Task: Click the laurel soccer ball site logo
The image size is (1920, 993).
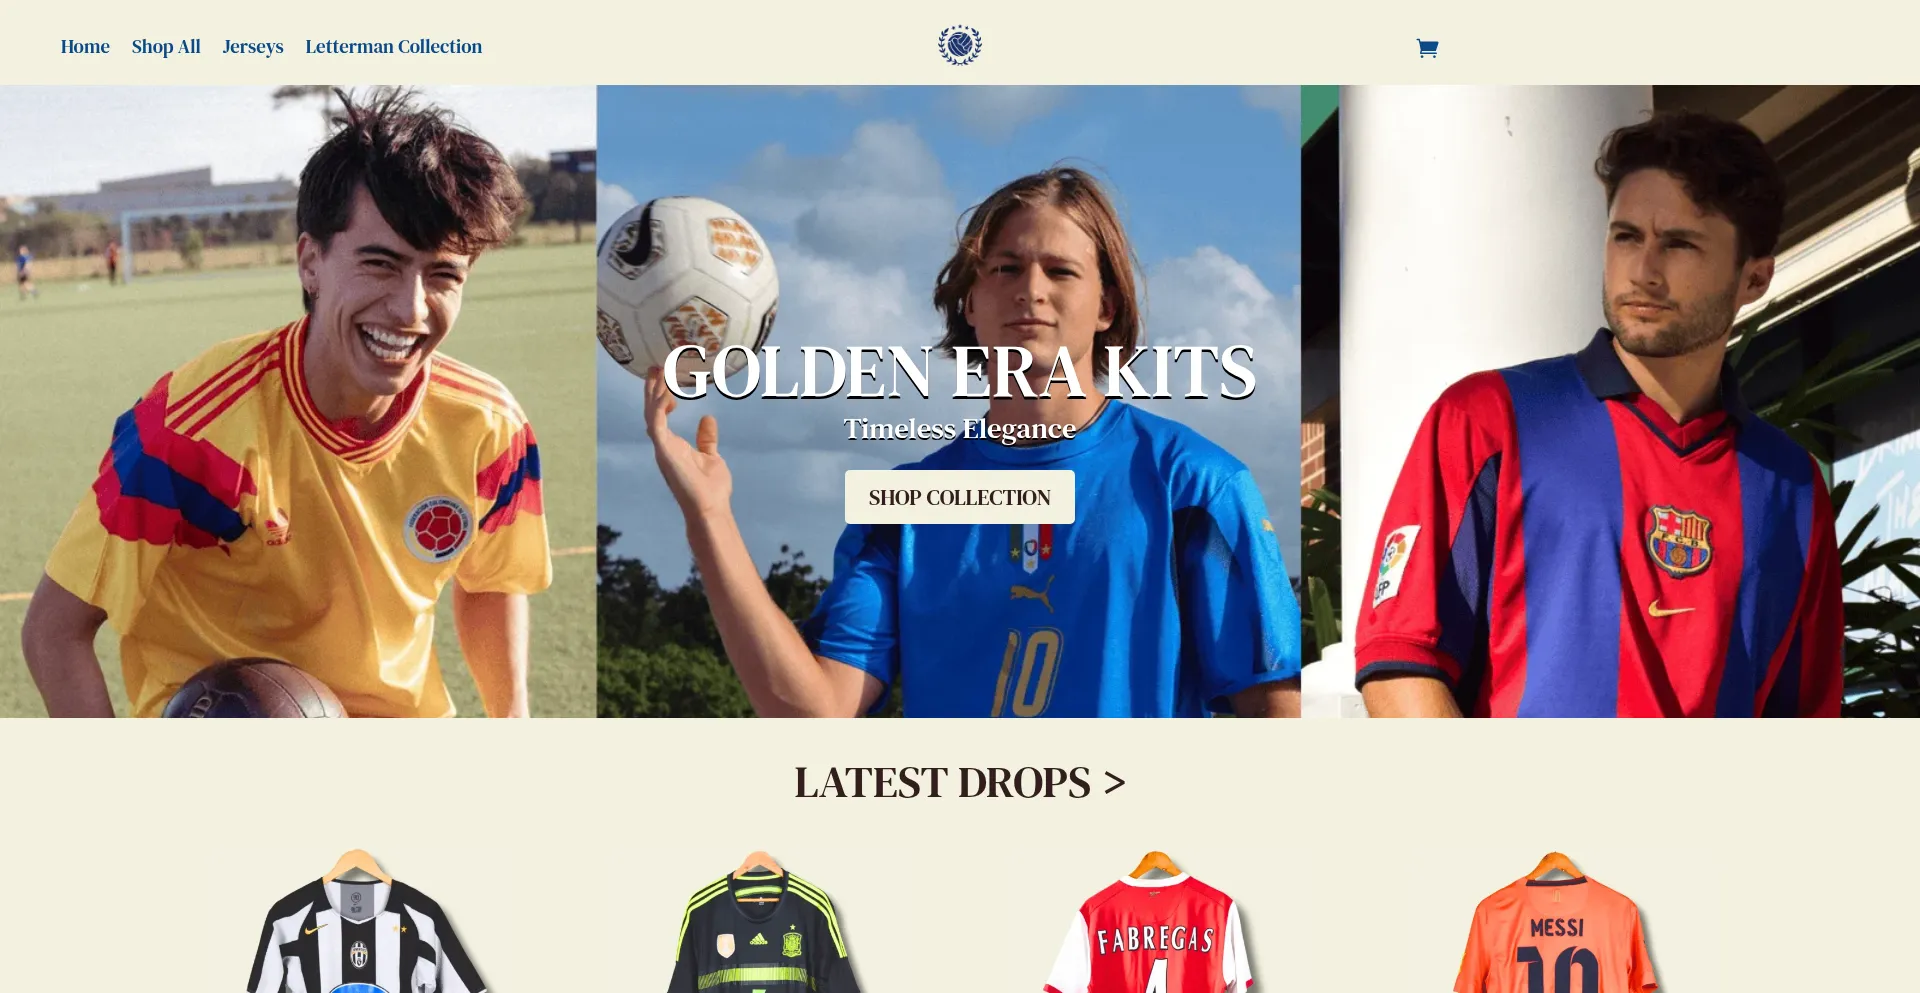Action: tap(960, 45)
